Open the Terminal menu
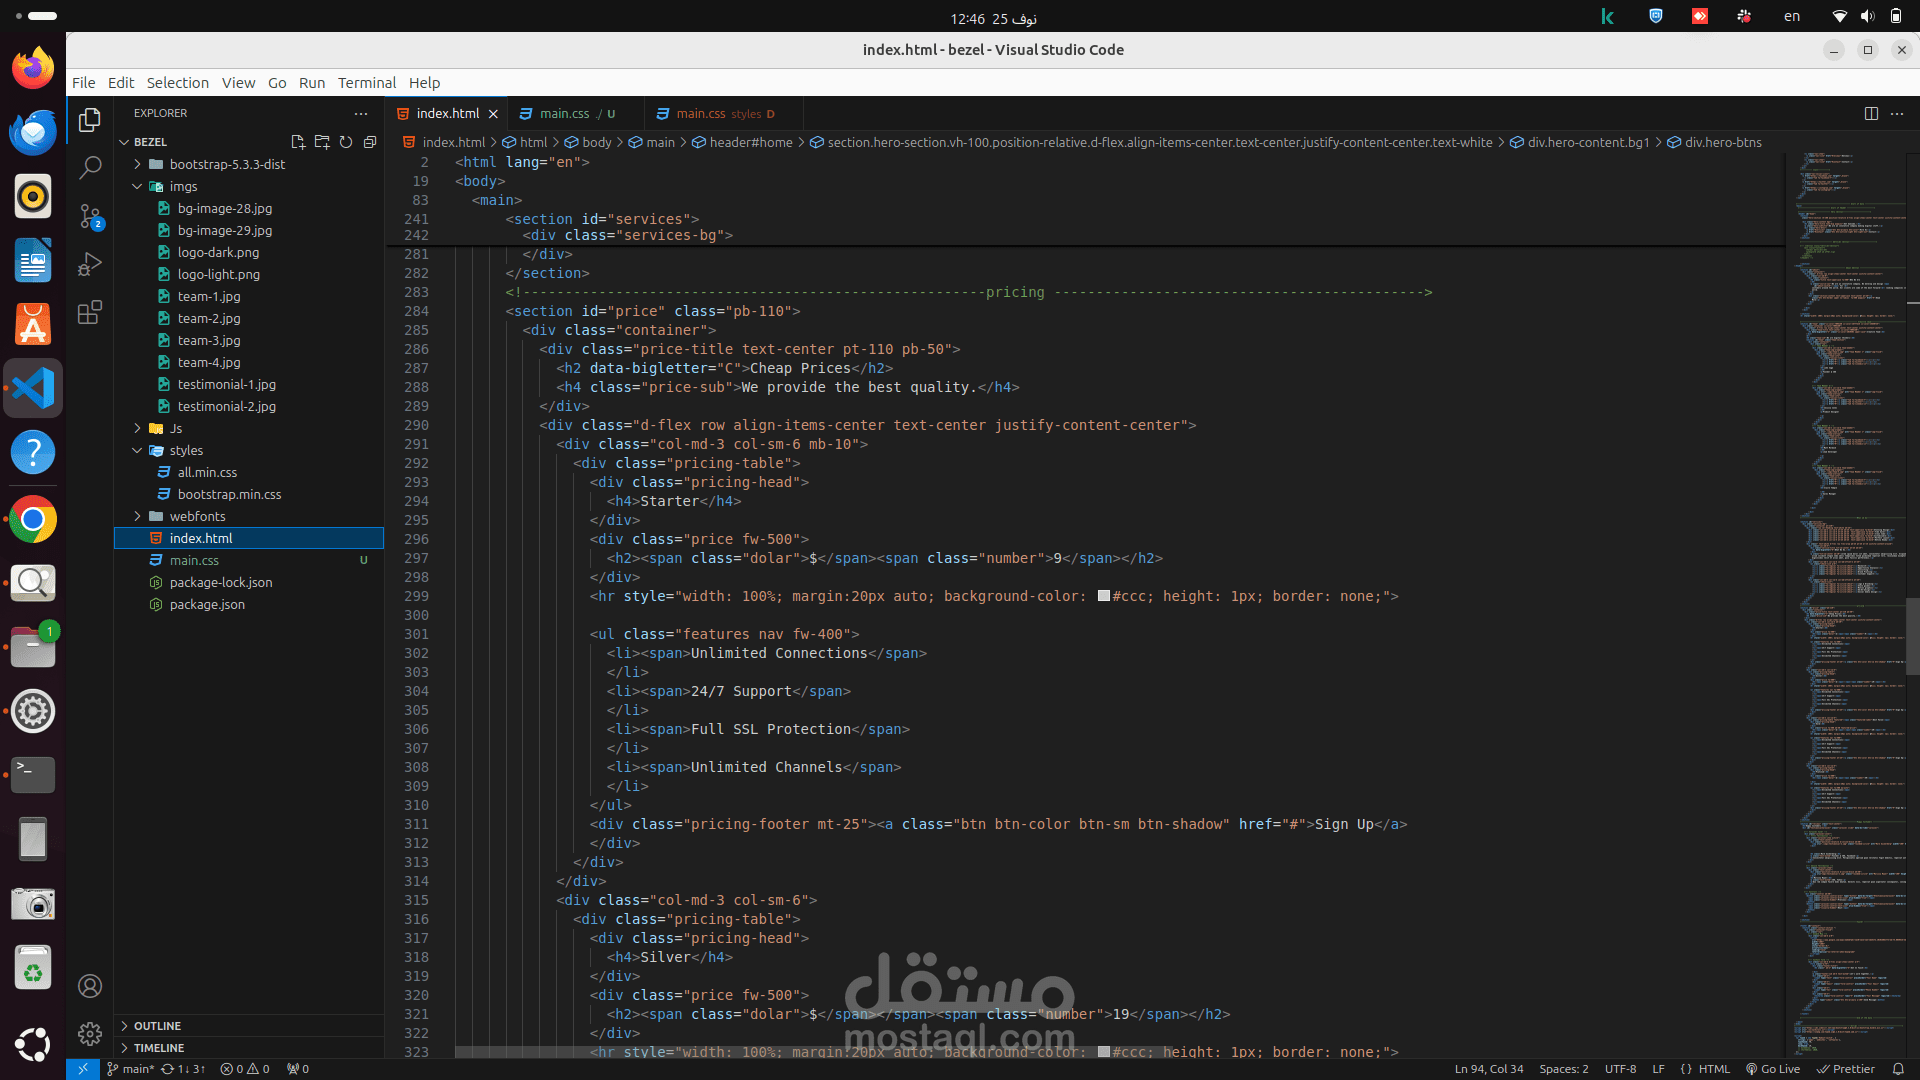This screenshot has height=1080, width=1920. (366, 83)
